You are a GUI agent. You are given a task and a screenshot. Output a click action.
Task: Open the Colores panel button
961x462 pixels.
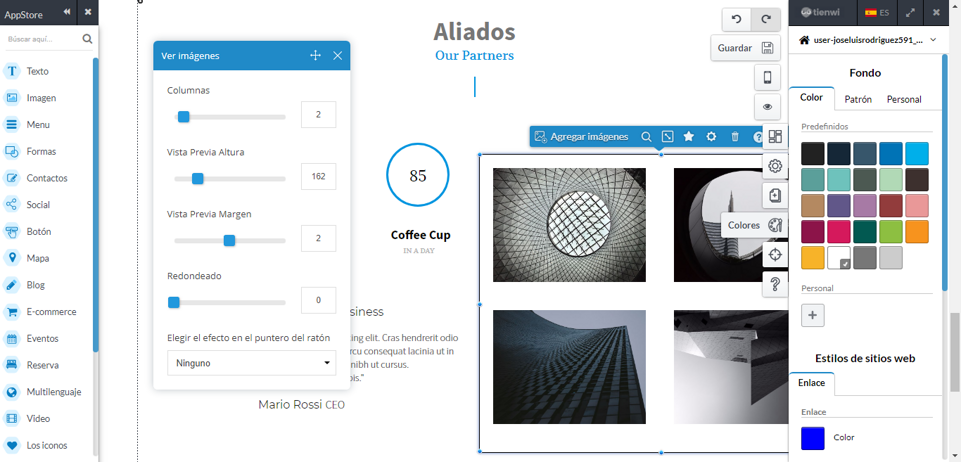(x=754, y=225)
